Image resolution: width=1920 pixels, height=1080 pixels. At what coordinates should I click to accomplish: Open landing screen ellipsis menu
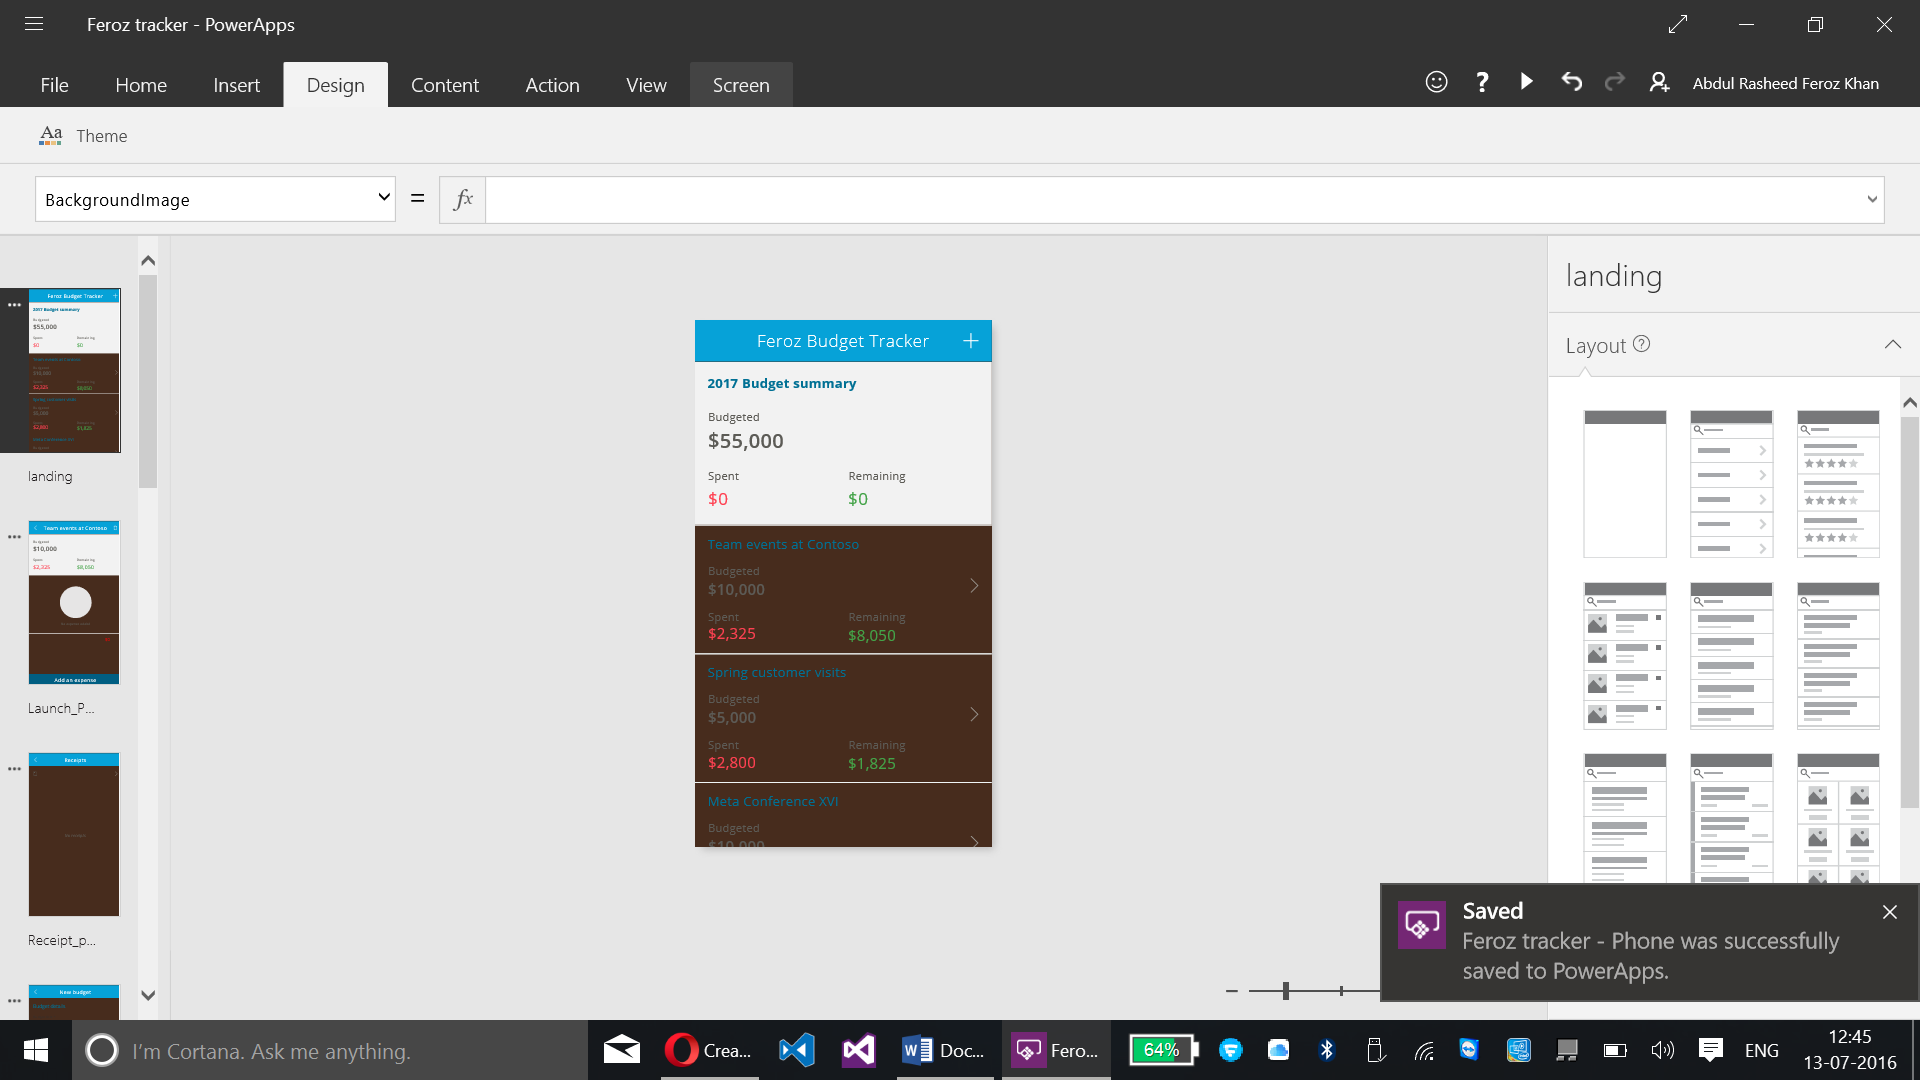point(14,305)
